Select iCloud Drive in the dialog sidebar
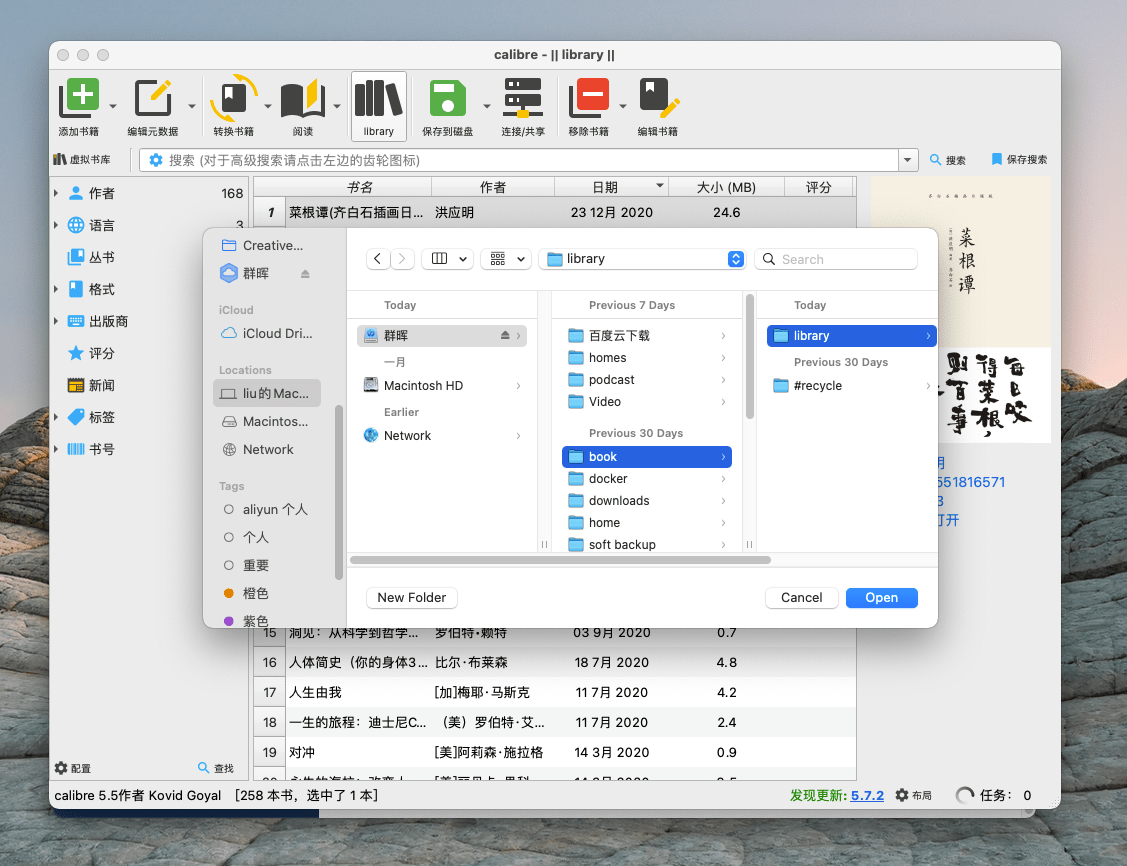The height and width of the screenshot is (866, 1127). pos(276,333)
